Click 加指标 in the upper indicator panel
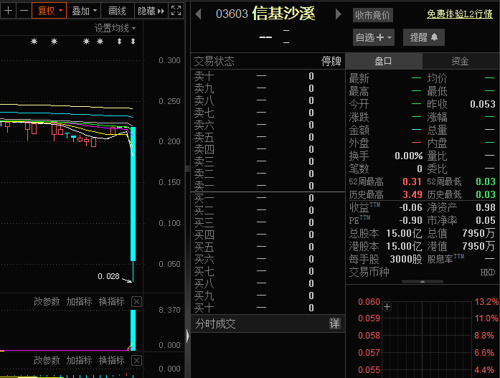This screenshot has width=500, height=378. 79,302
